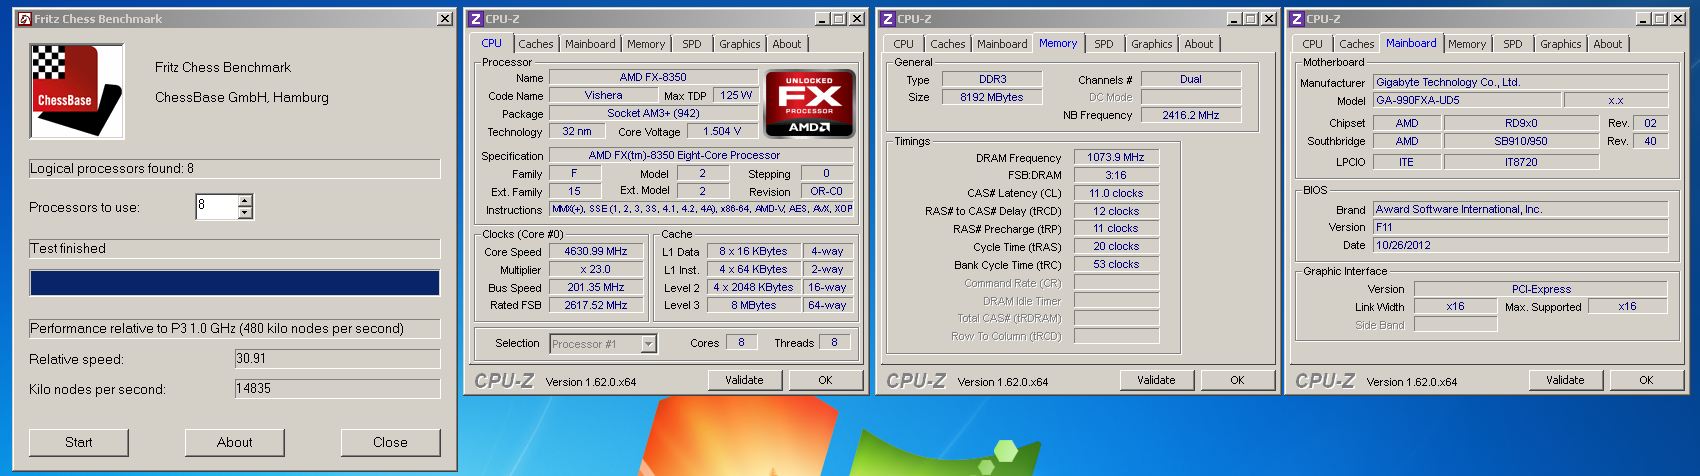Click the Fritz Chess Benchmark title icon
The width and height of the screenshot is (1700, 476).
pyautogui.click(x=24, y=19)
